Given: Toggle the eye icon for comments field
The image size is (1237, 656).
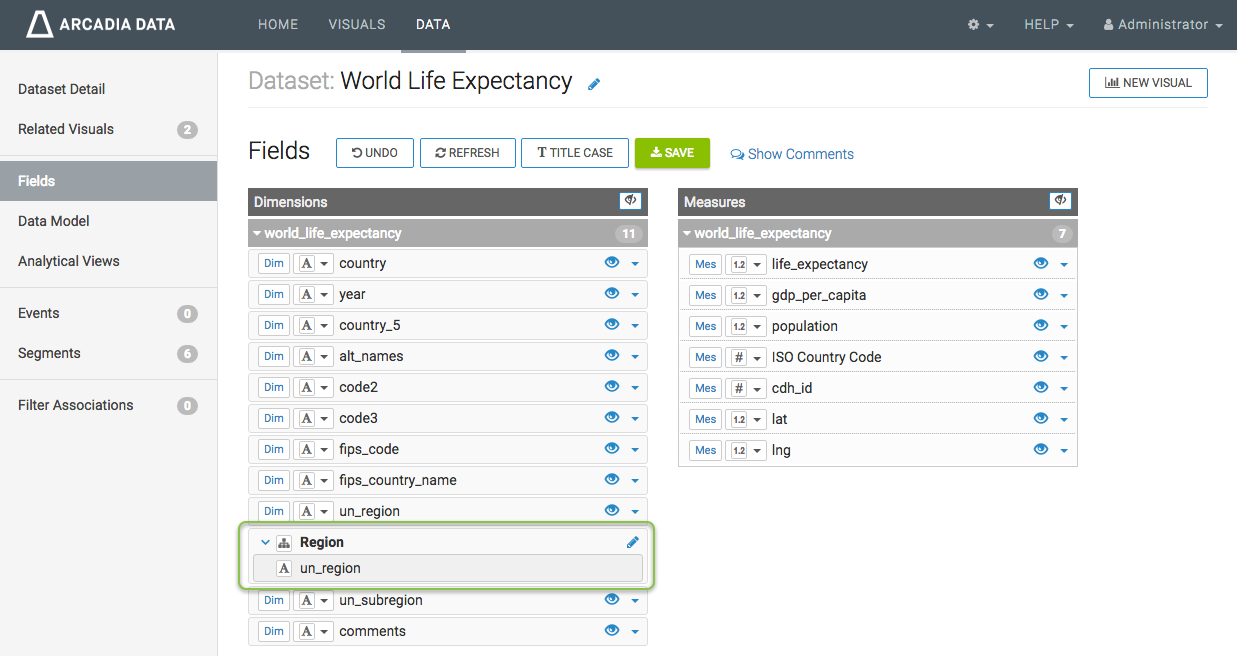Looking at the screenshot, I should coord(612,631).
